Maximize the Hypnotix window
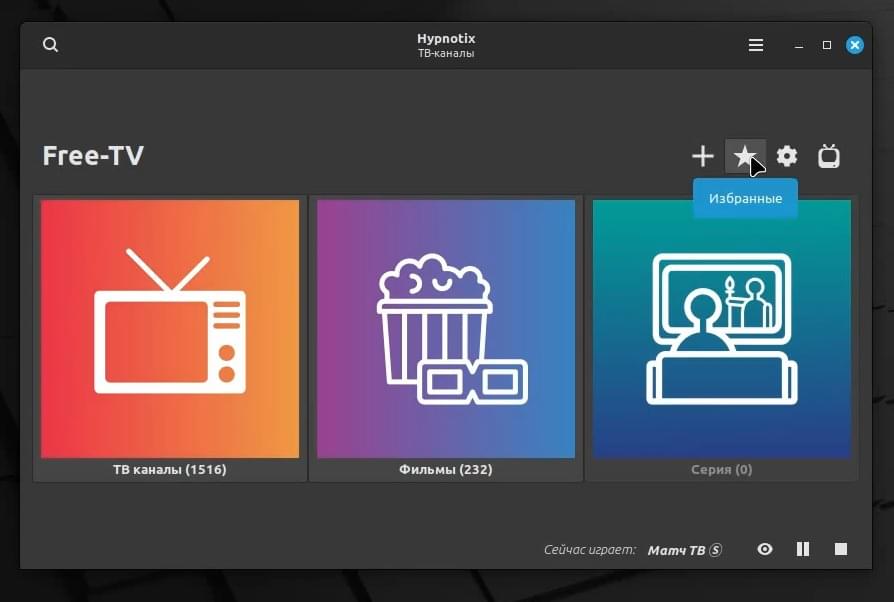894x602 pixels. (827, 45)
